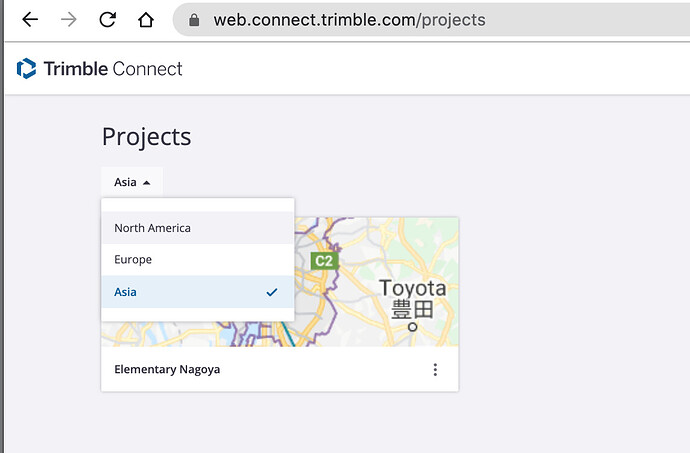Click the browser back arrow
The width and height of the screenshot is (690, 453).
(30, 20)
